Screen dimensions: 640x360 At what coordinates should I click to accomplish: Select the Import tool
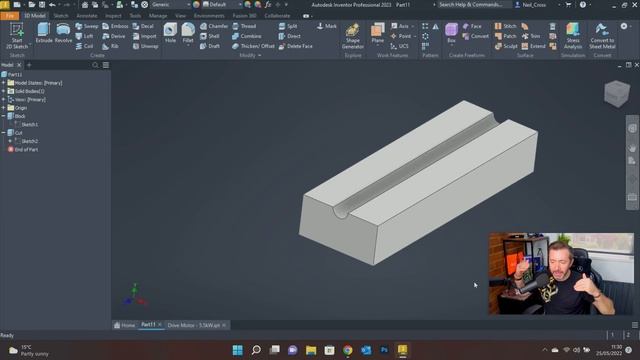(144, 36)
